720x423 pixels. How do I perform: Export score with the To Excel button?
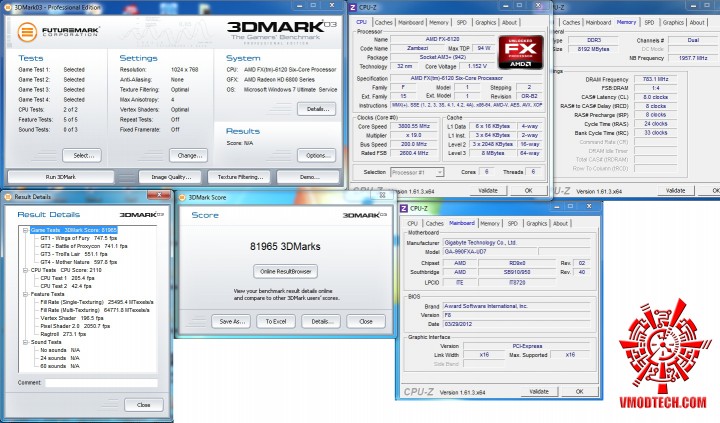click(x=276, y=321)
